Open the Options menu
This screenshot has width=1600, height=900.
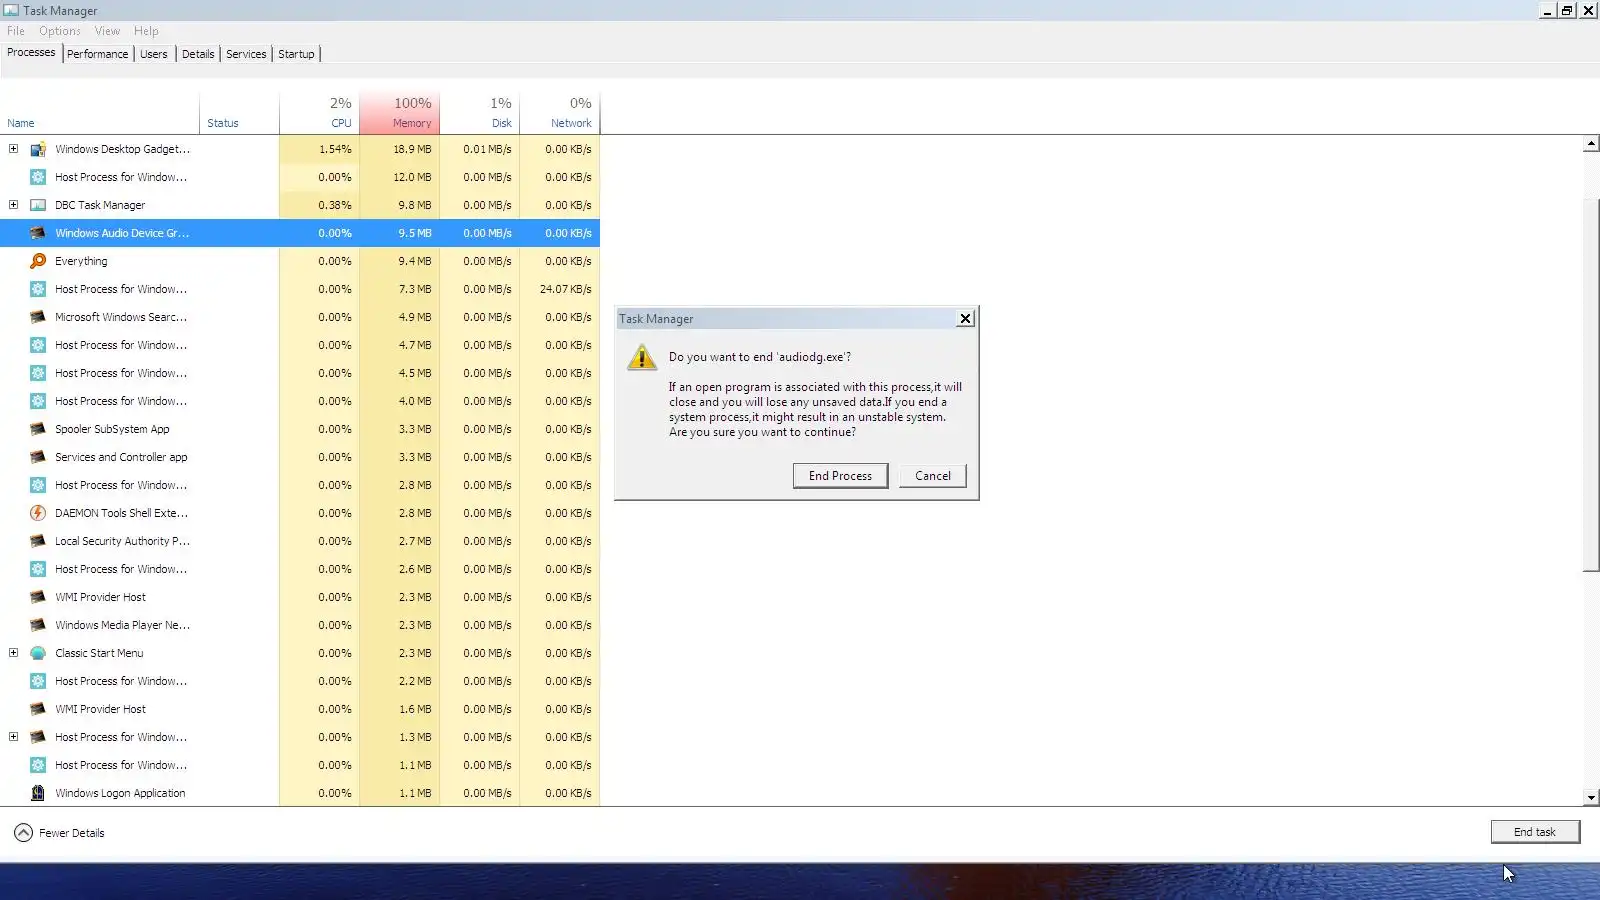pyautogui.click(x=60, y=31)
